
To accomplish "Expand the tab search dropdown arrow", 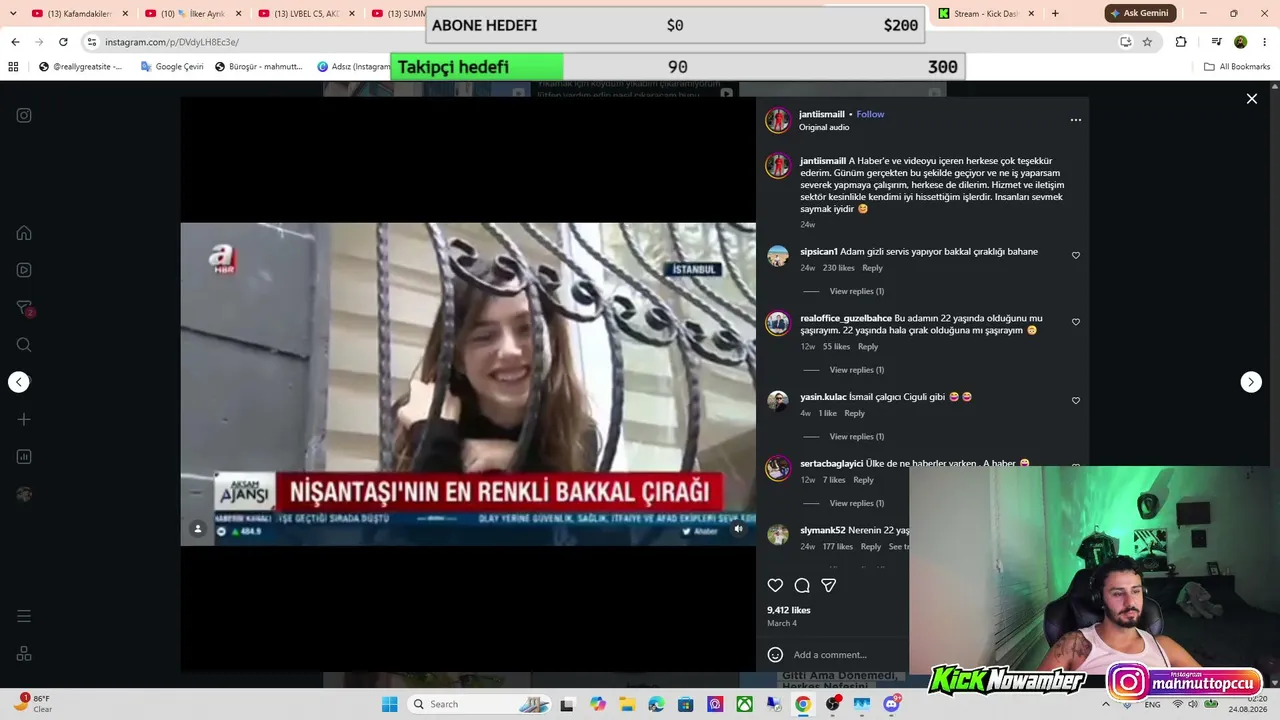I will (13, 14).
